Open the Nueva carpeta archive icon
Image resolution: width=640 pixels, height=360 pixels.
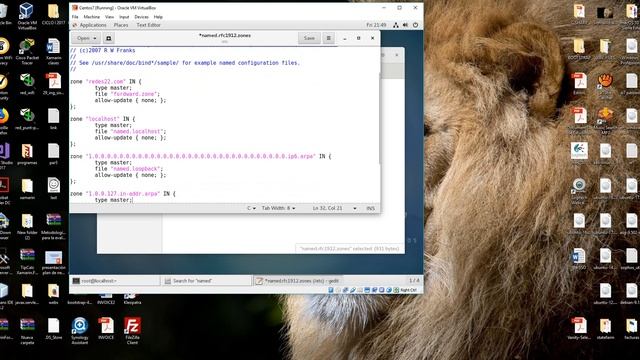coord(27,330)
